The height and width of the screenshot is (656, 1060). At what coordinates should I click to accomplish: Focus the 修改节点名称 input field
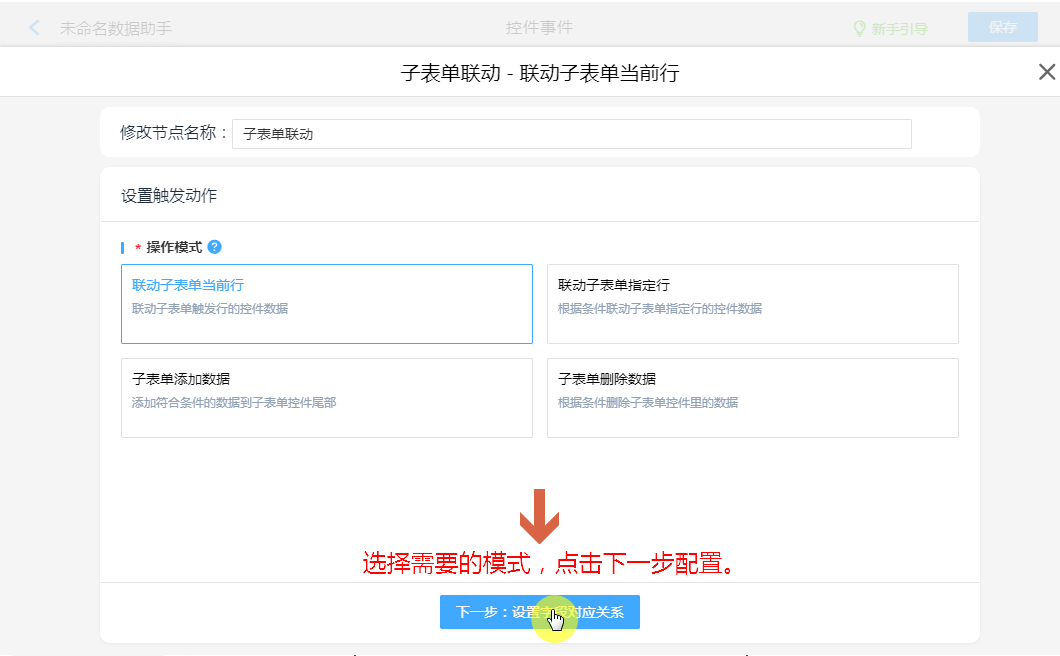coord(571,134)
